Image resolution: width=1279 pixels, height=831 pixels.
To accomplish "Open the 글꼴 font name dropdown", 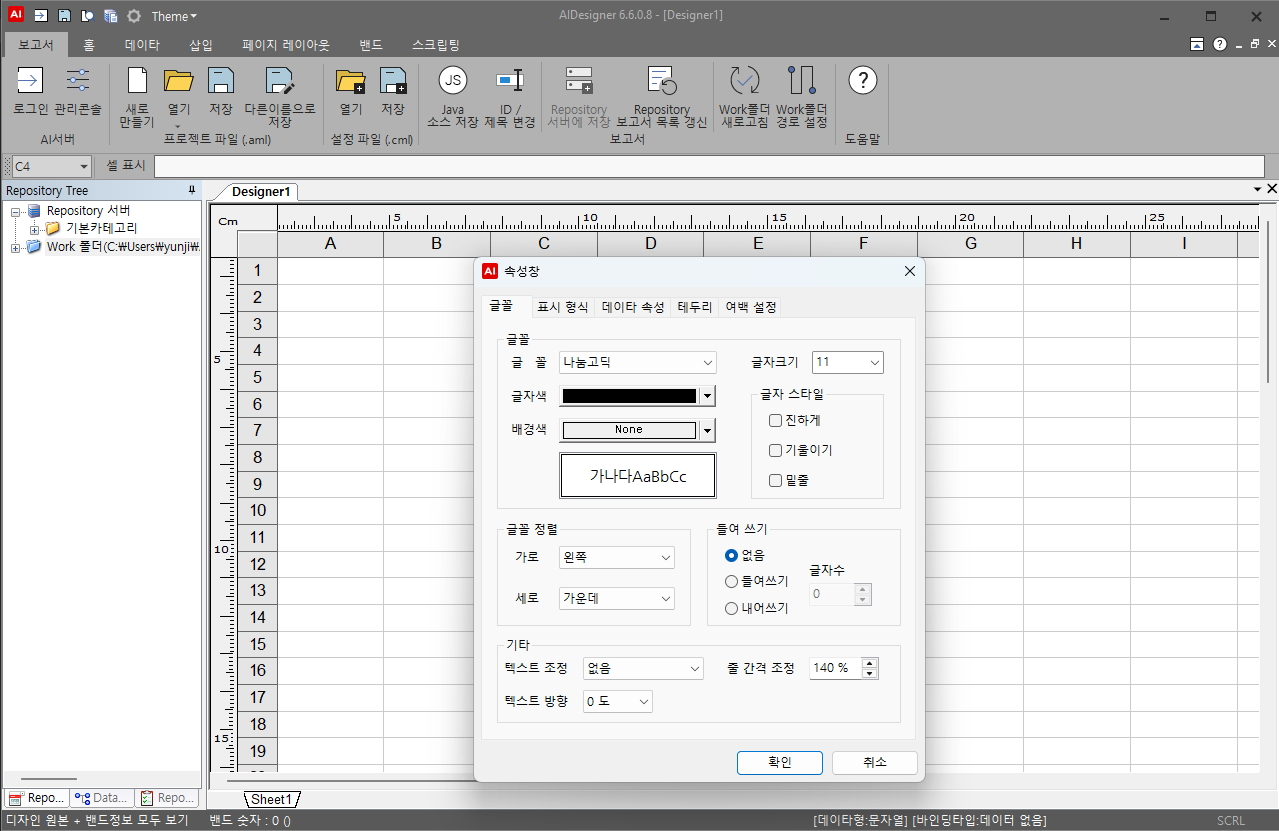I will [x=637, y=362].
